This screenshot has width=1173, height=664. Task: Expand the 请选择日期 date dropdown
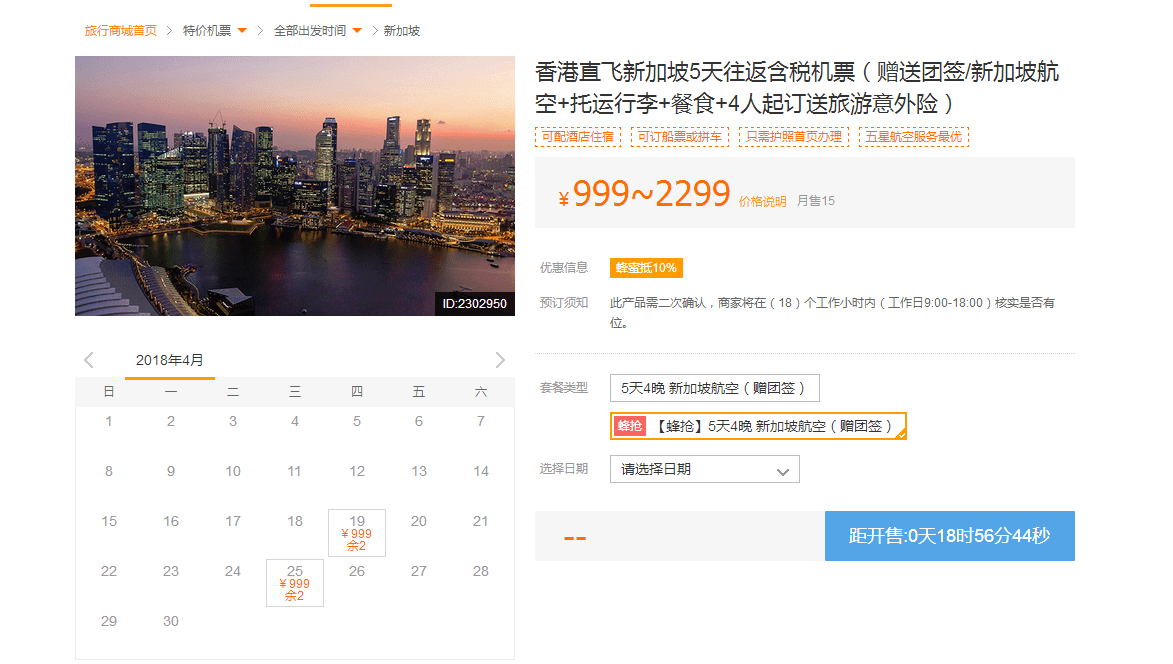tap(705, 470)
